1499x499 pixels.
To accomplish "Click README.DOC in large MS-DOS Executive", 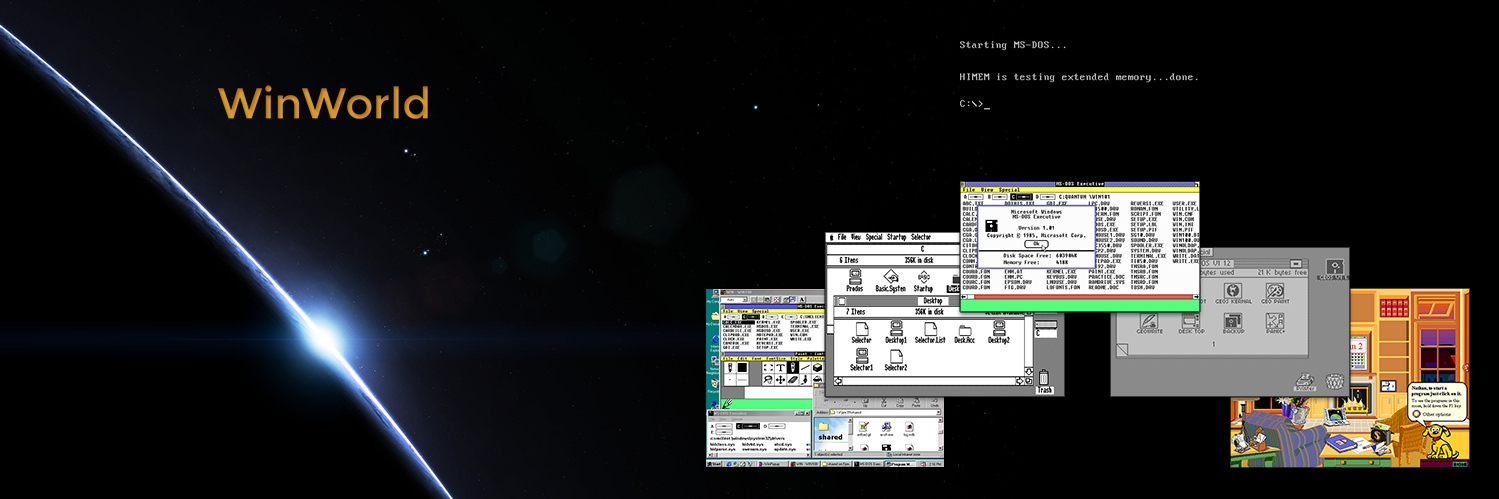I will [1105, 287].
